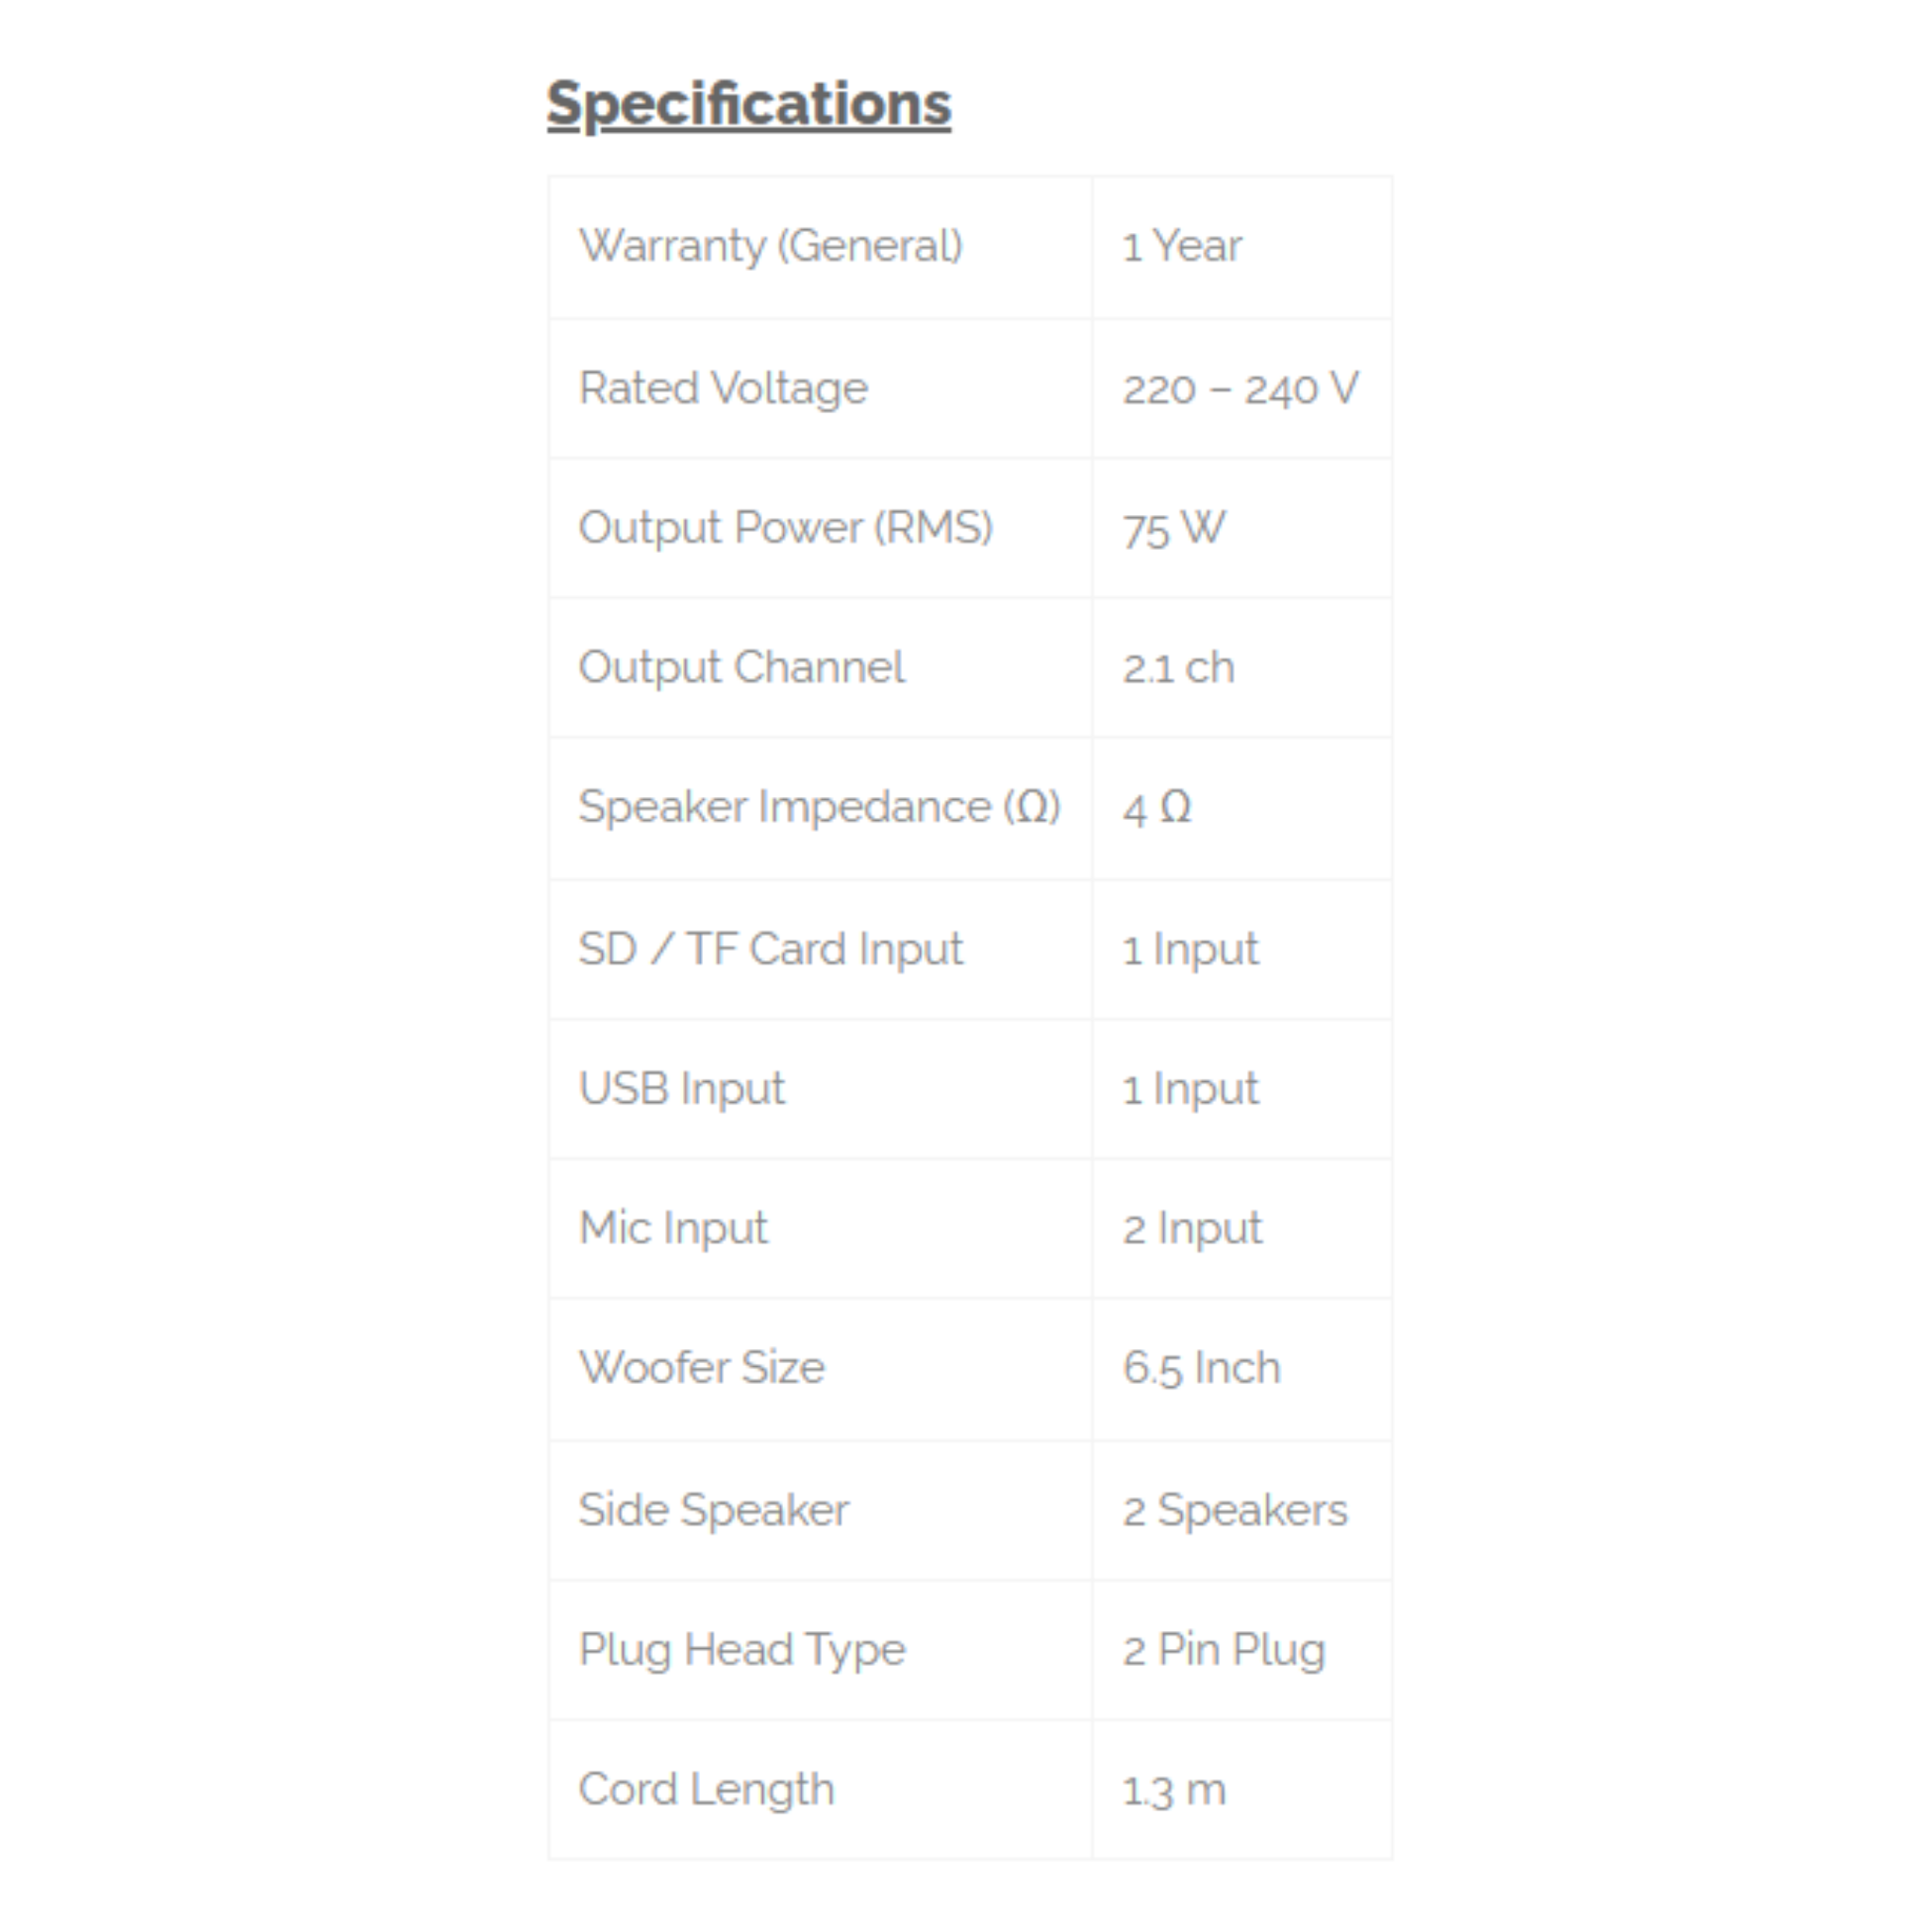Screen dimensions: 1932x1932
Task: Select the 220 – 240 V value
Action: click(x=1240, y=389)
